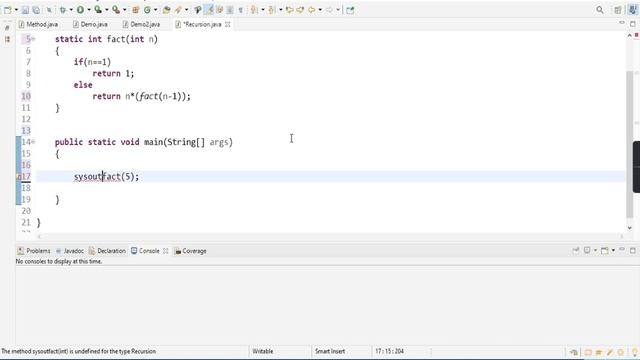Click the Save All icon

point(36,10)
